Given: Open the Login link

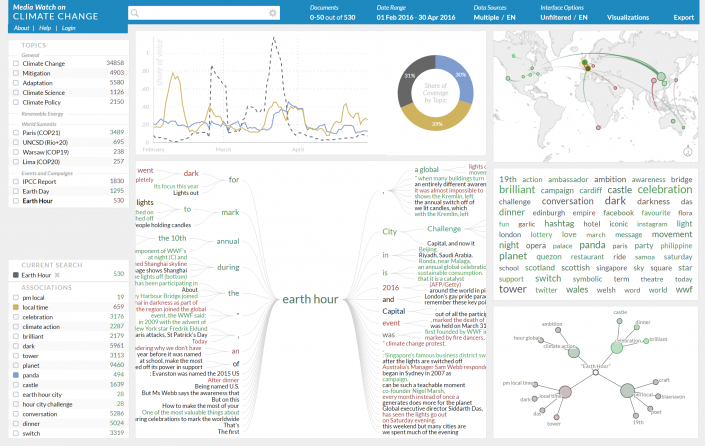Looking at the screenshot, I should (x=69, y=28).
